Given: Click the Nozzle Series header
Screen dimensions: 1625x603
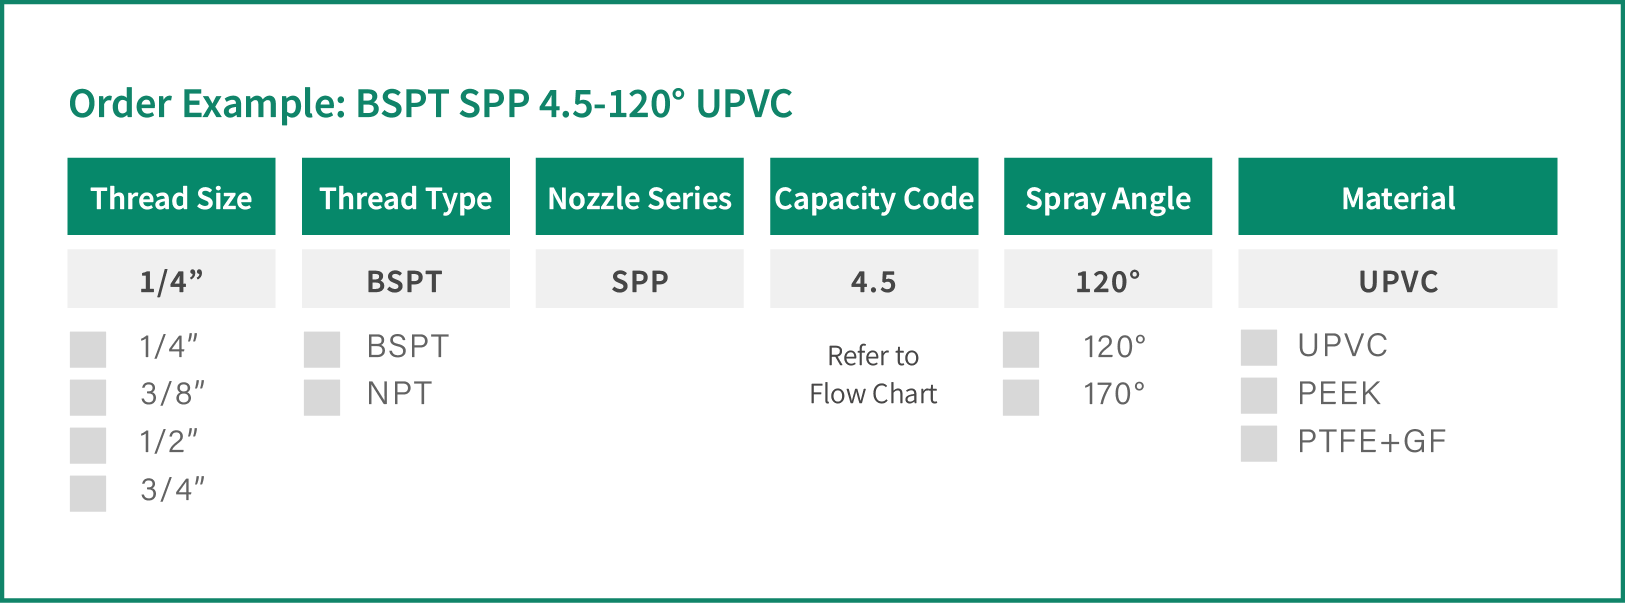Looking at the screenshot, I should pos(640,197).
